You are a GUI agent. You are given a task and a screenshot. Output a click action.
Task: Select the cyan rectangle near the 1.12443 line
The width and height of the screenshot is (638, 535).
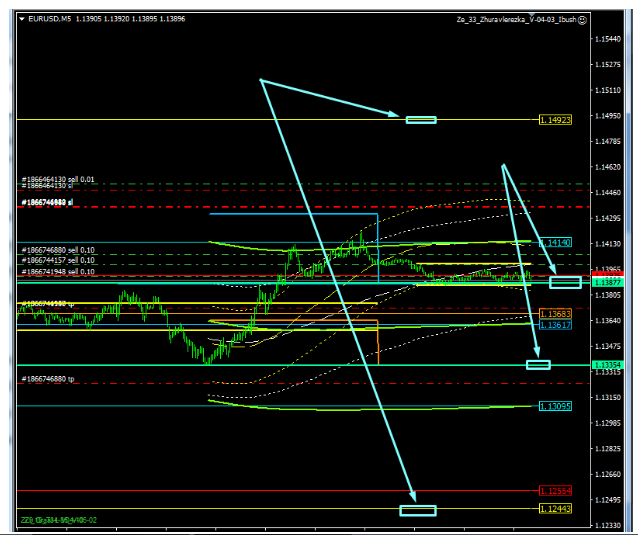pyautogui.click(x=418, y=510)
